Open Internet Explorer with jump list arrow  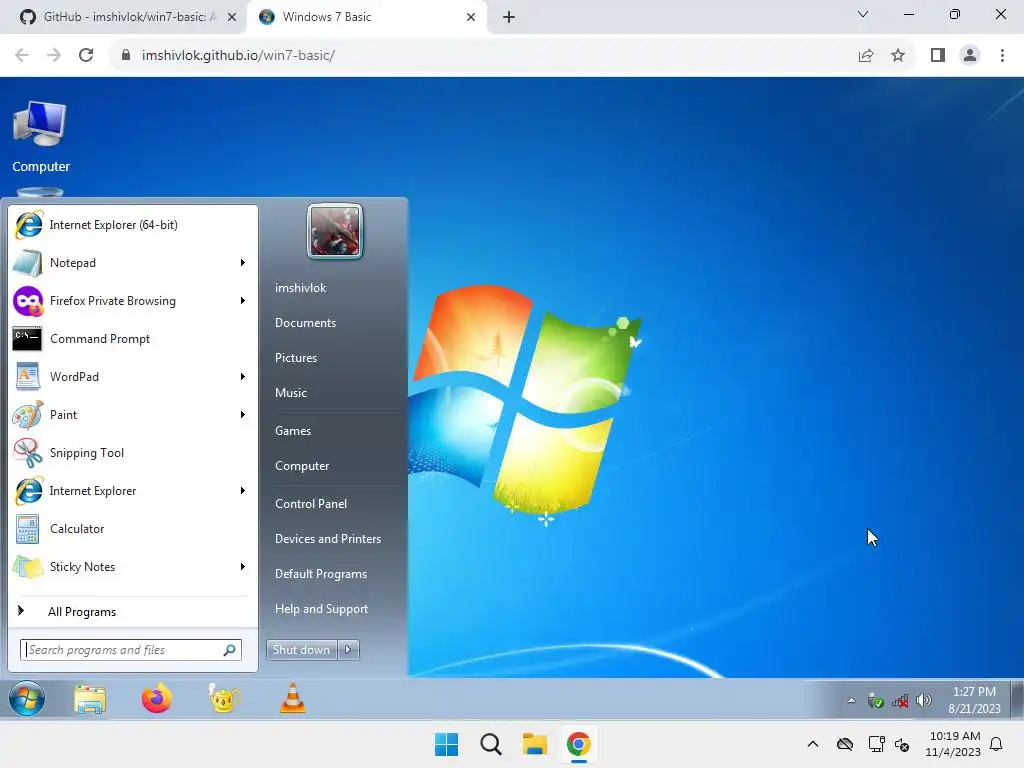(x=133, y=490)
